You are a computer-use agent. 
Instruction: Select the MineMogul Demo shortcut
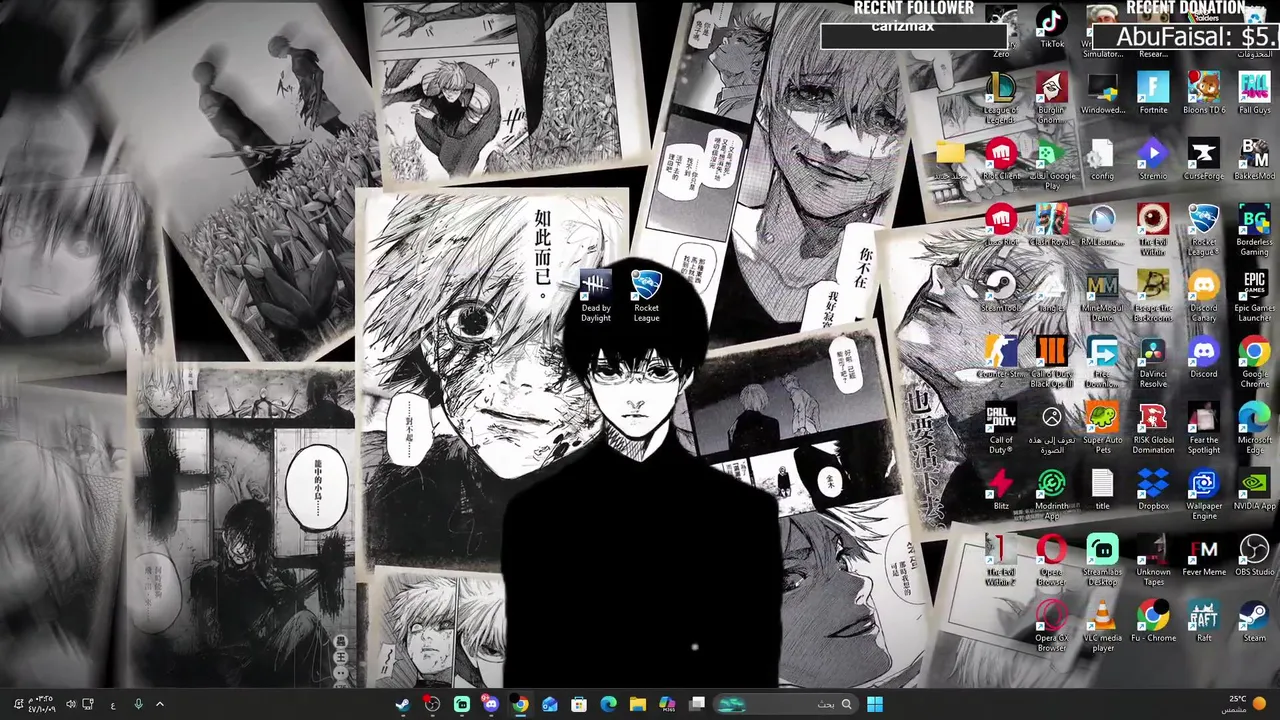click(x=1102, y=297)
